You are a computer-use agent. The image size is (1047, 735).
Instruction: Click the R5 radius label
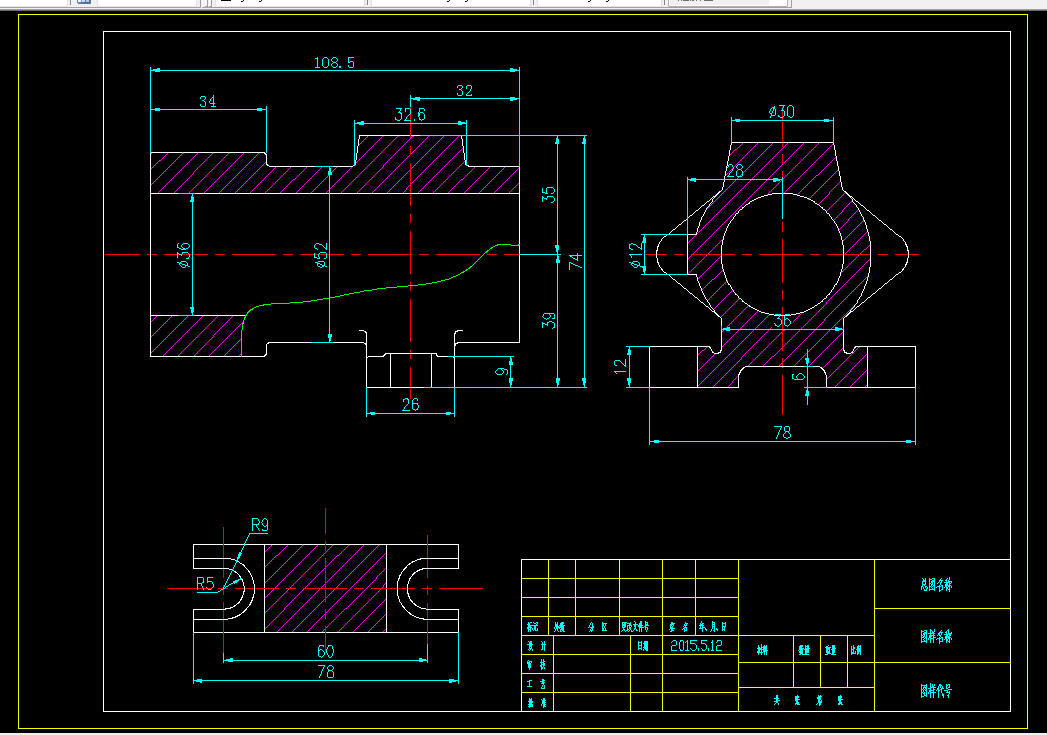click(x=206, y=584)
